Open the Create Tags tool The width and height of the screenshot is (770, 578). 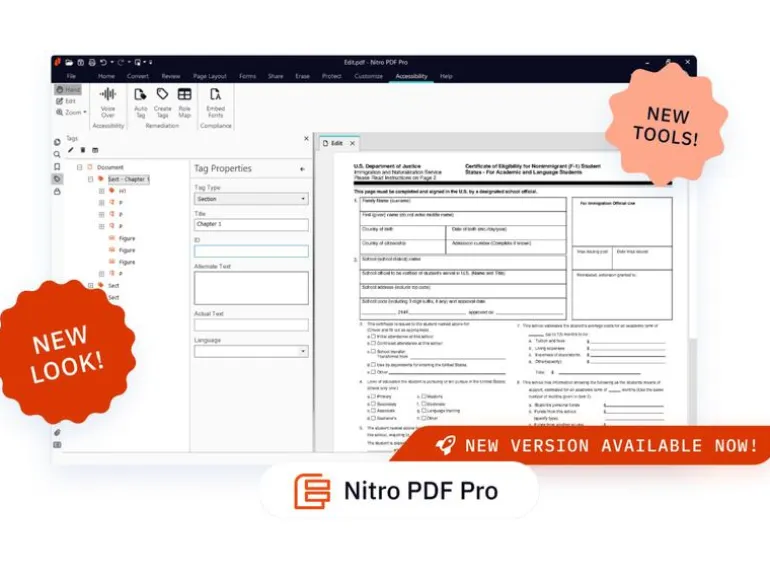pos(163,103)
